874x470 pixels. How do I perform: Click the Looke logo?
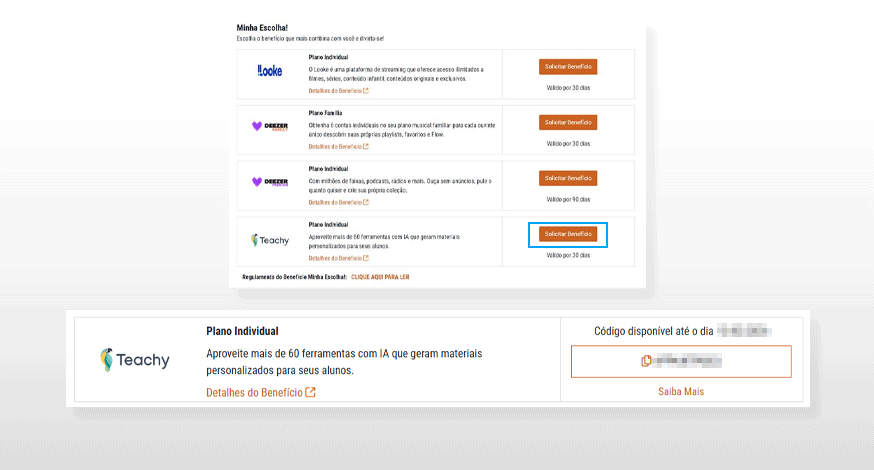click(x=270, y=71)
